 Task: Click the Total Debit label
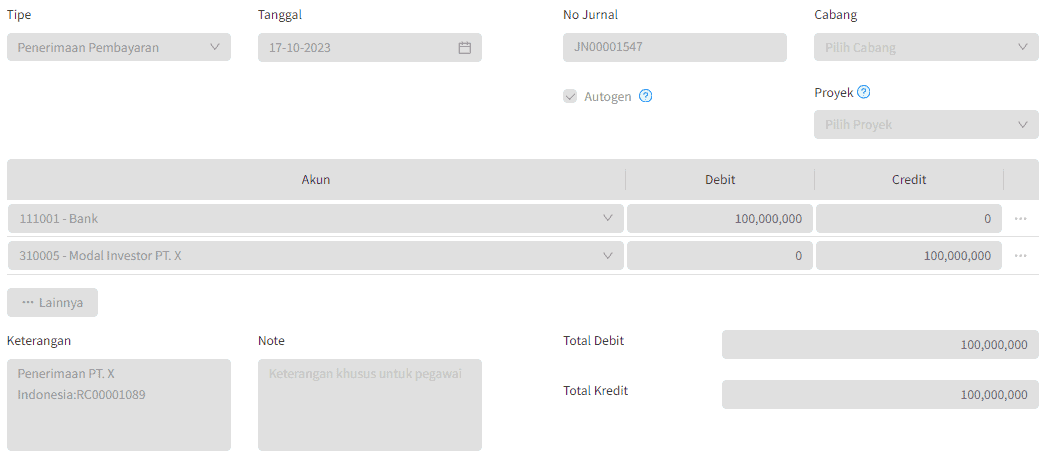[593, 341]
